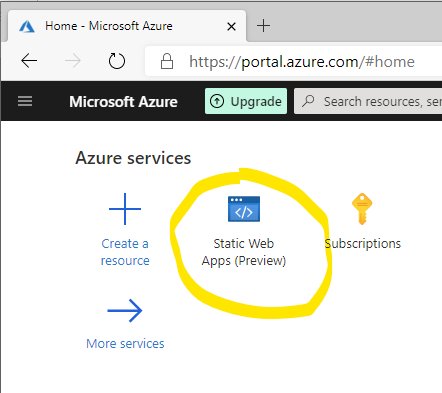Select the Home - Microsoft Azure tab

[127, 26]
